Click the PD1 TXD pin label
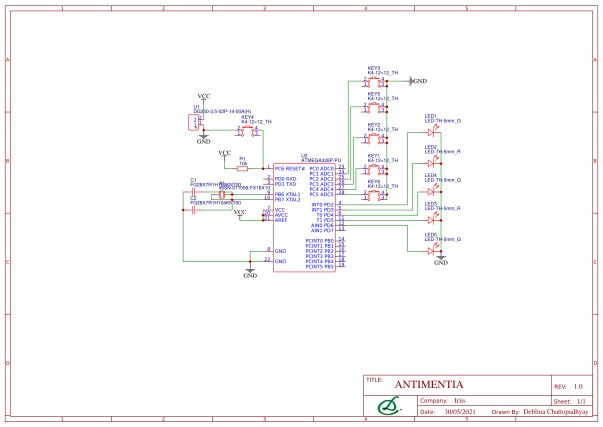 pyautogui.click(x=285, y=184)
